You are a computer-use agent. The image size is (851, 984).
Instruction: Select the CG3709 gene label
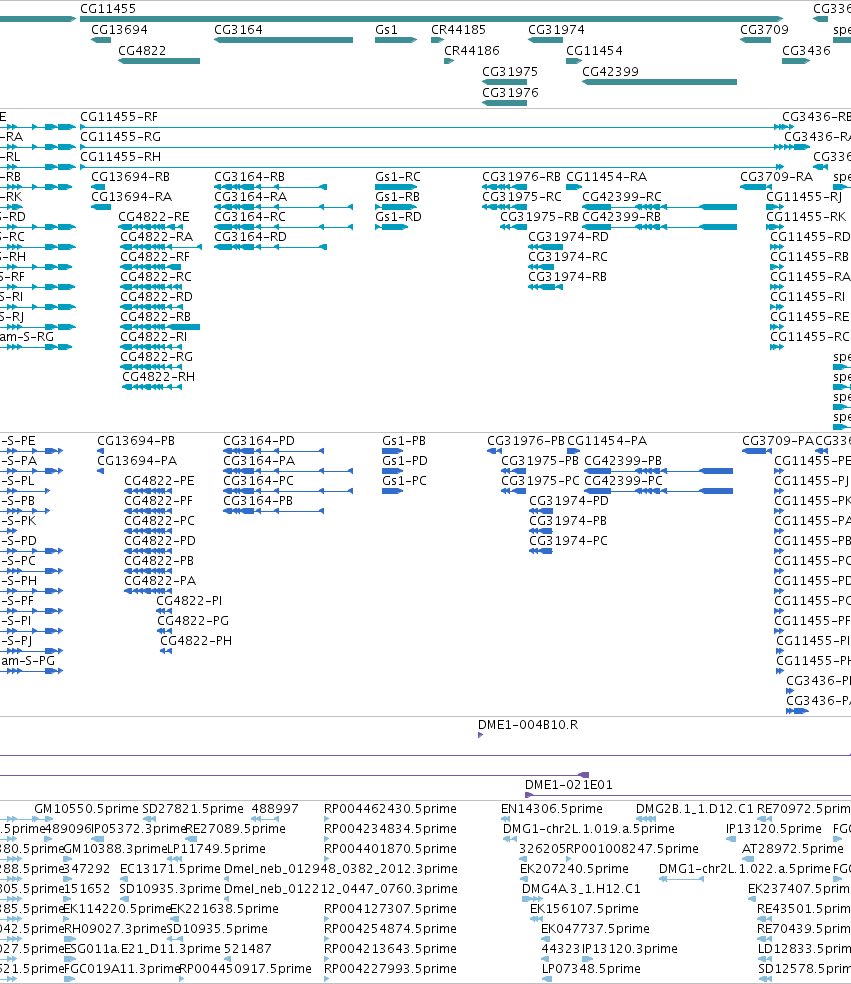pyautogui.click(x=764, y=29)
